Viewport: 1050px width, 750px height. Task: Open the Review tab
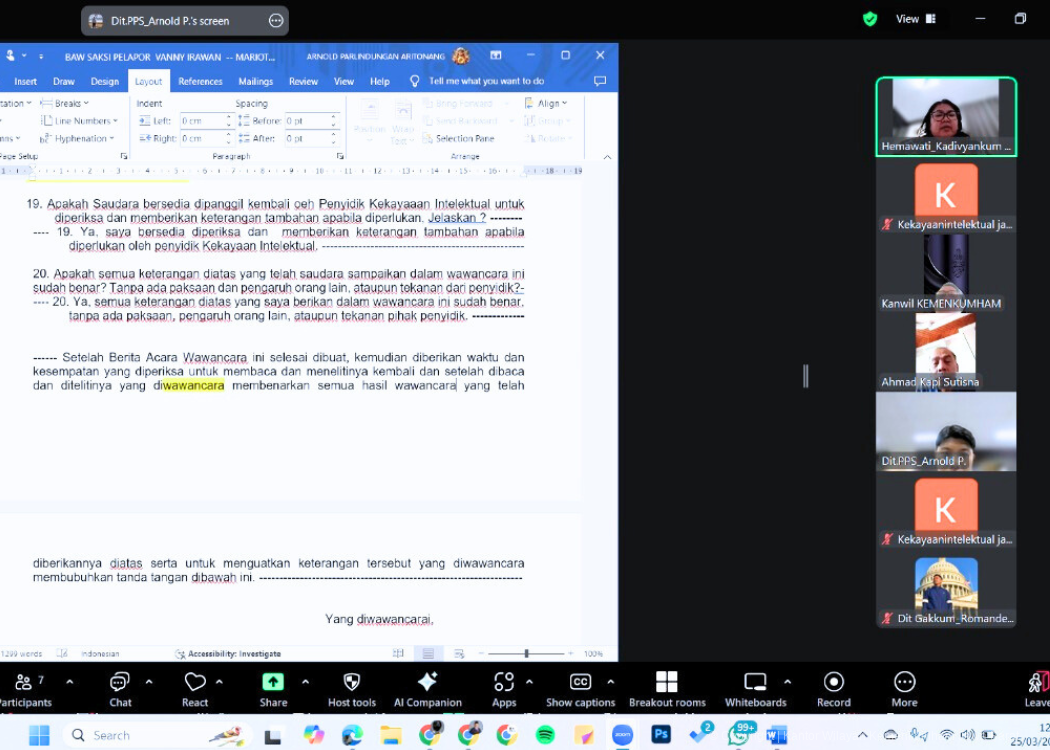point(303,81)
